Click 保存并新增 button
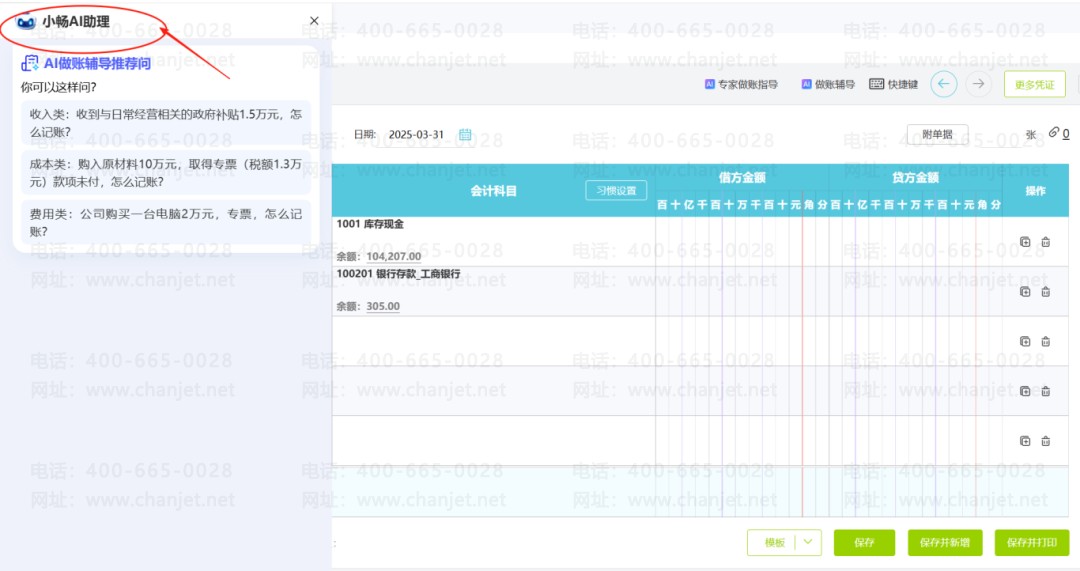Screen dimensions: 1080x571 pyautogui.click(x=944, y=542)
